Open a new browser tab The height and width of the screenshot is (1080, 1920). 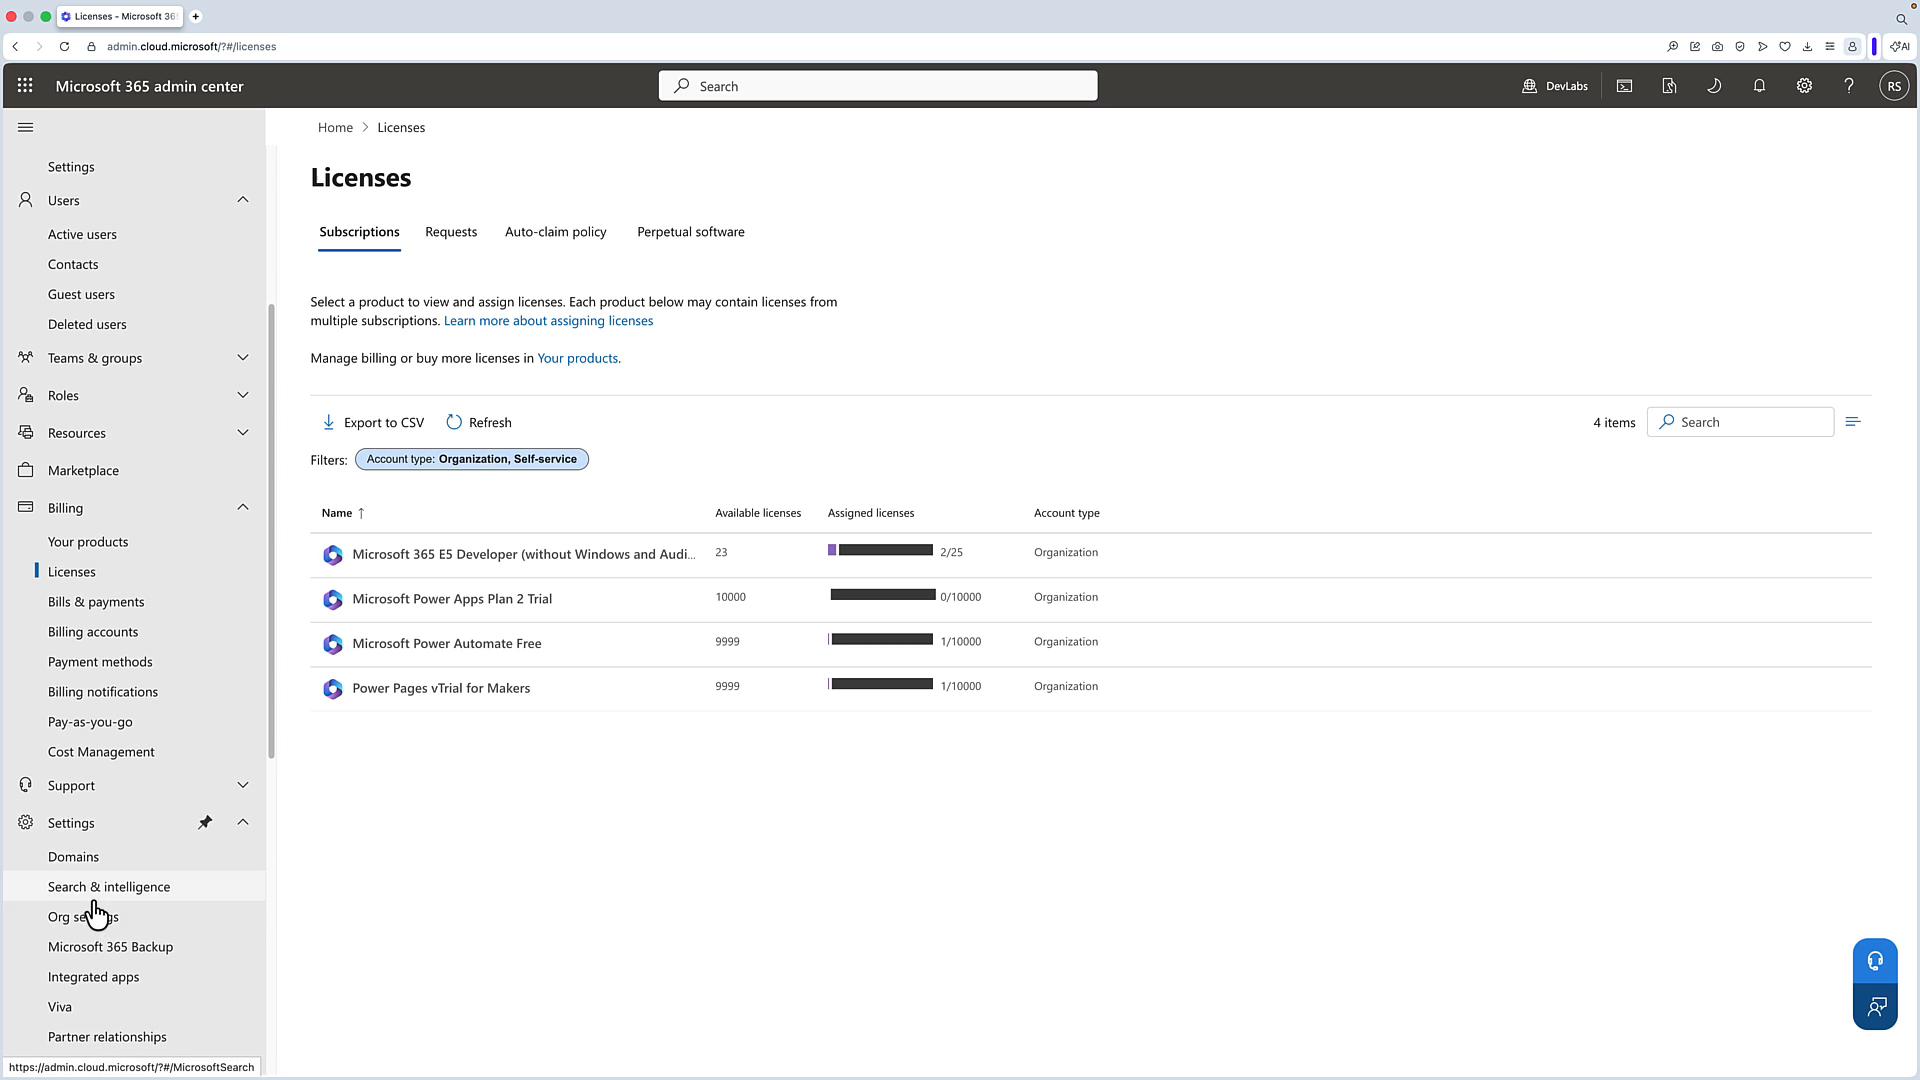coord(196,16)
